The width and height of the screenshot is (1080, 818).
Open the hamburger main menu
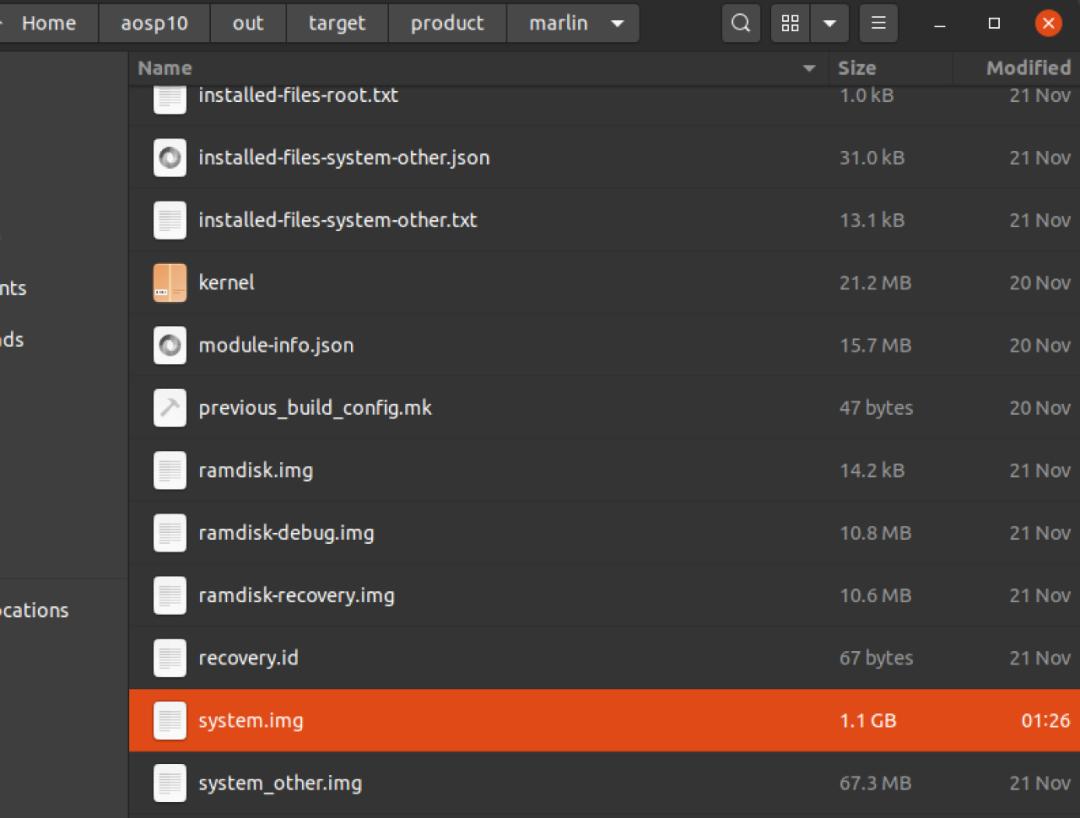click(x=879, y=23)
